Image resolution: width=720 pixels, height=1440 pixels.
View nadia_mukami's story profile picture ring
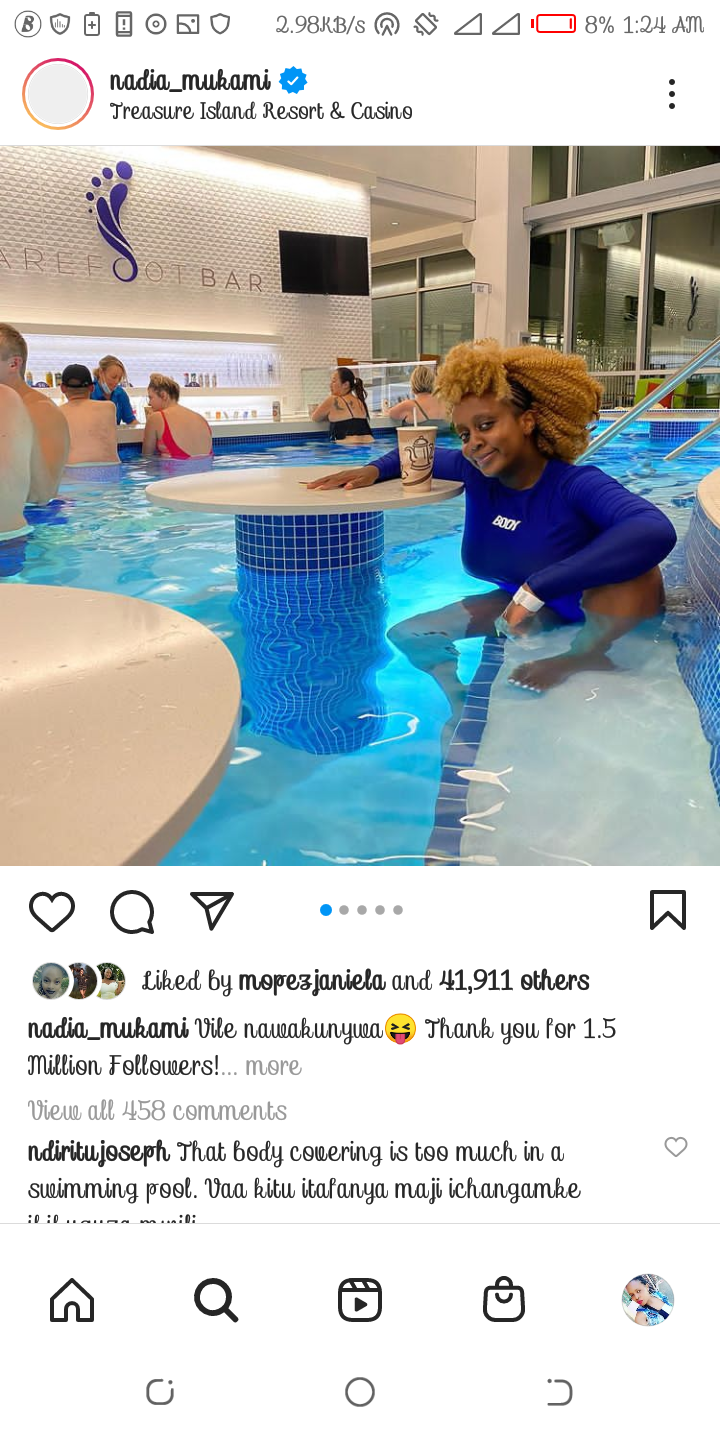pos(58,94)
